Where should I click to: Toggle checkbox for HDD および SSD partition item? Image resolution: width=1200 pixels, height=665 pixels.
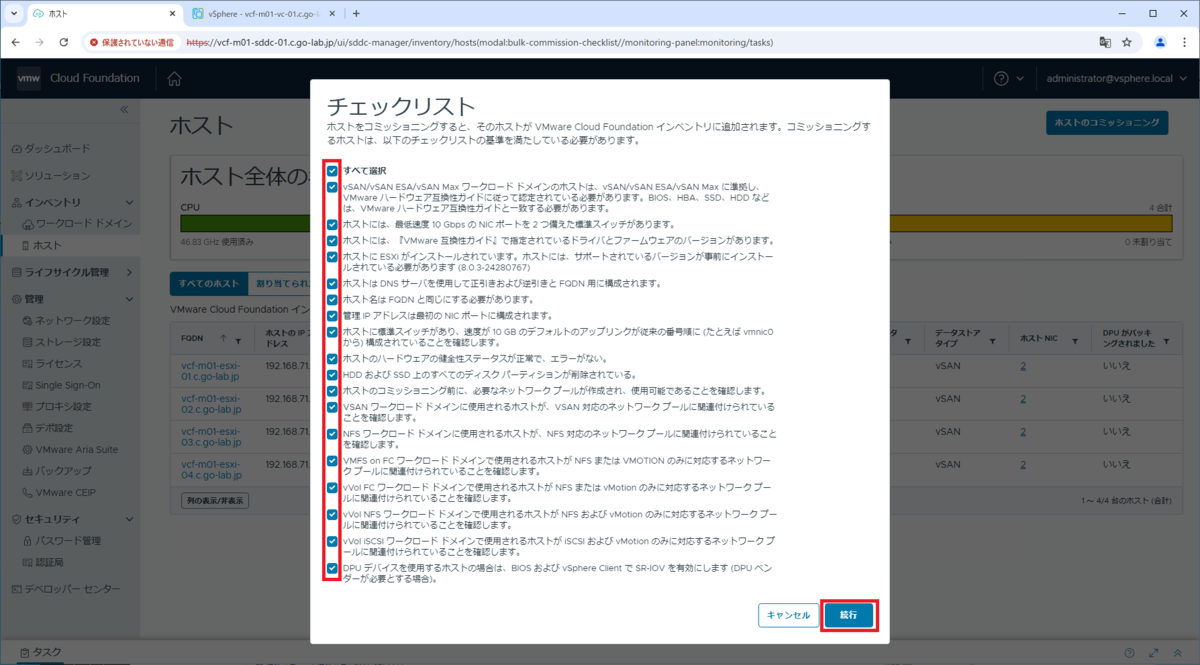coord(332,374)
